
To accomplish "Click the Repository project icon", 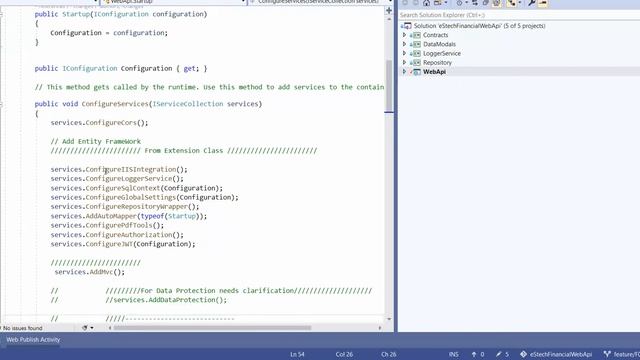I will (416, 62).
